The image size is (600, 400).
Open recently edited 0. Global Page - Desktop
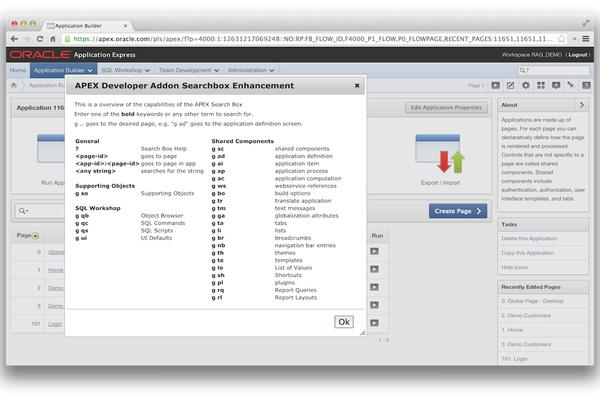click(x=532, y=301)
